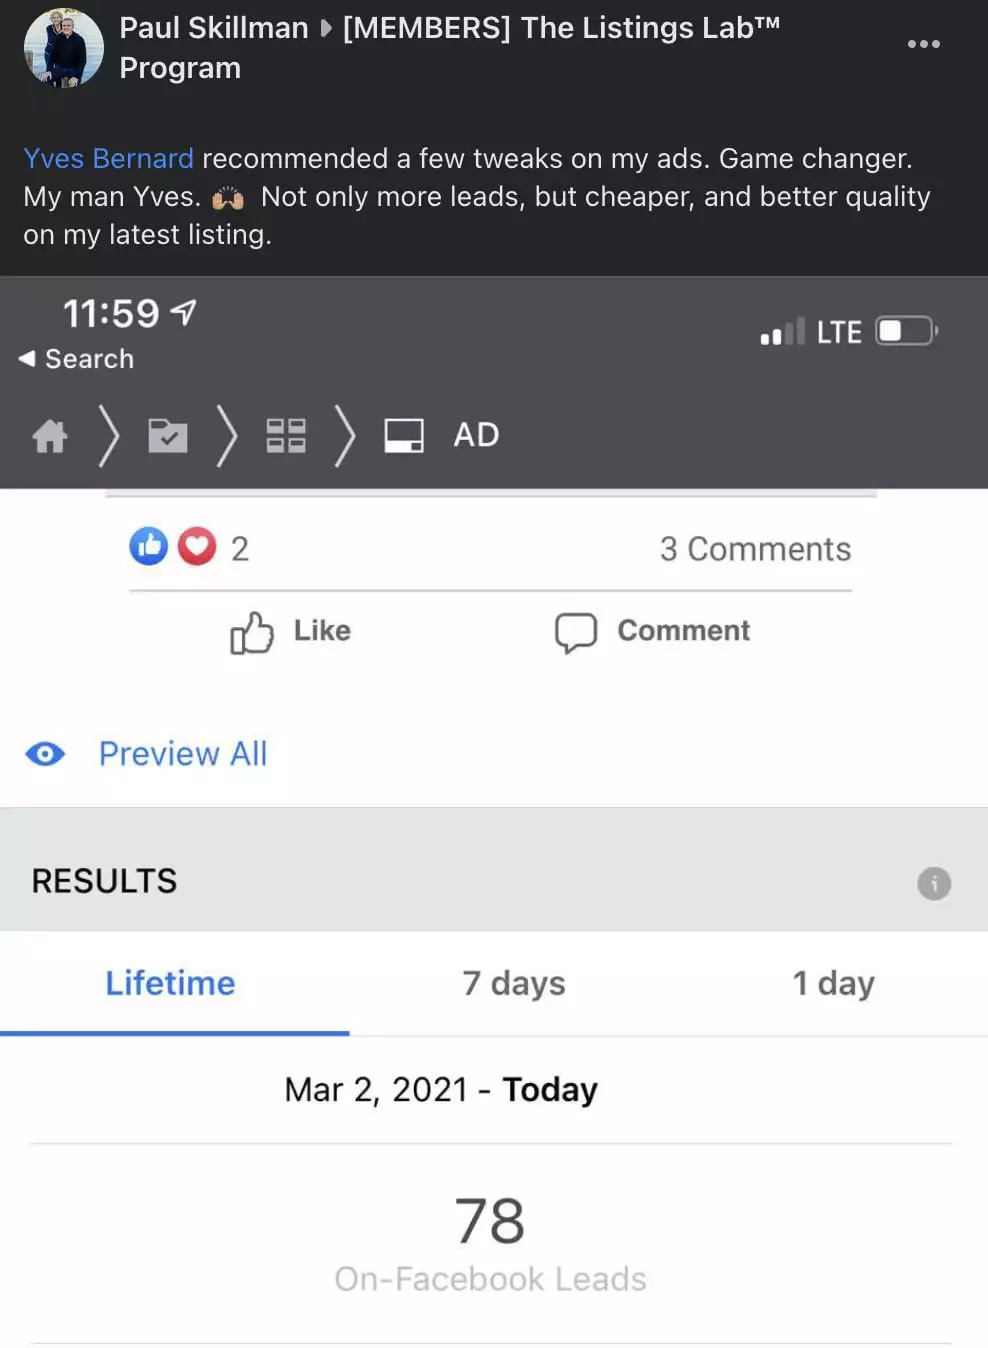This screenshot has width=988, height=1348.
Task: Expand the chevron after the folder icon
Action: click(227, 436)
